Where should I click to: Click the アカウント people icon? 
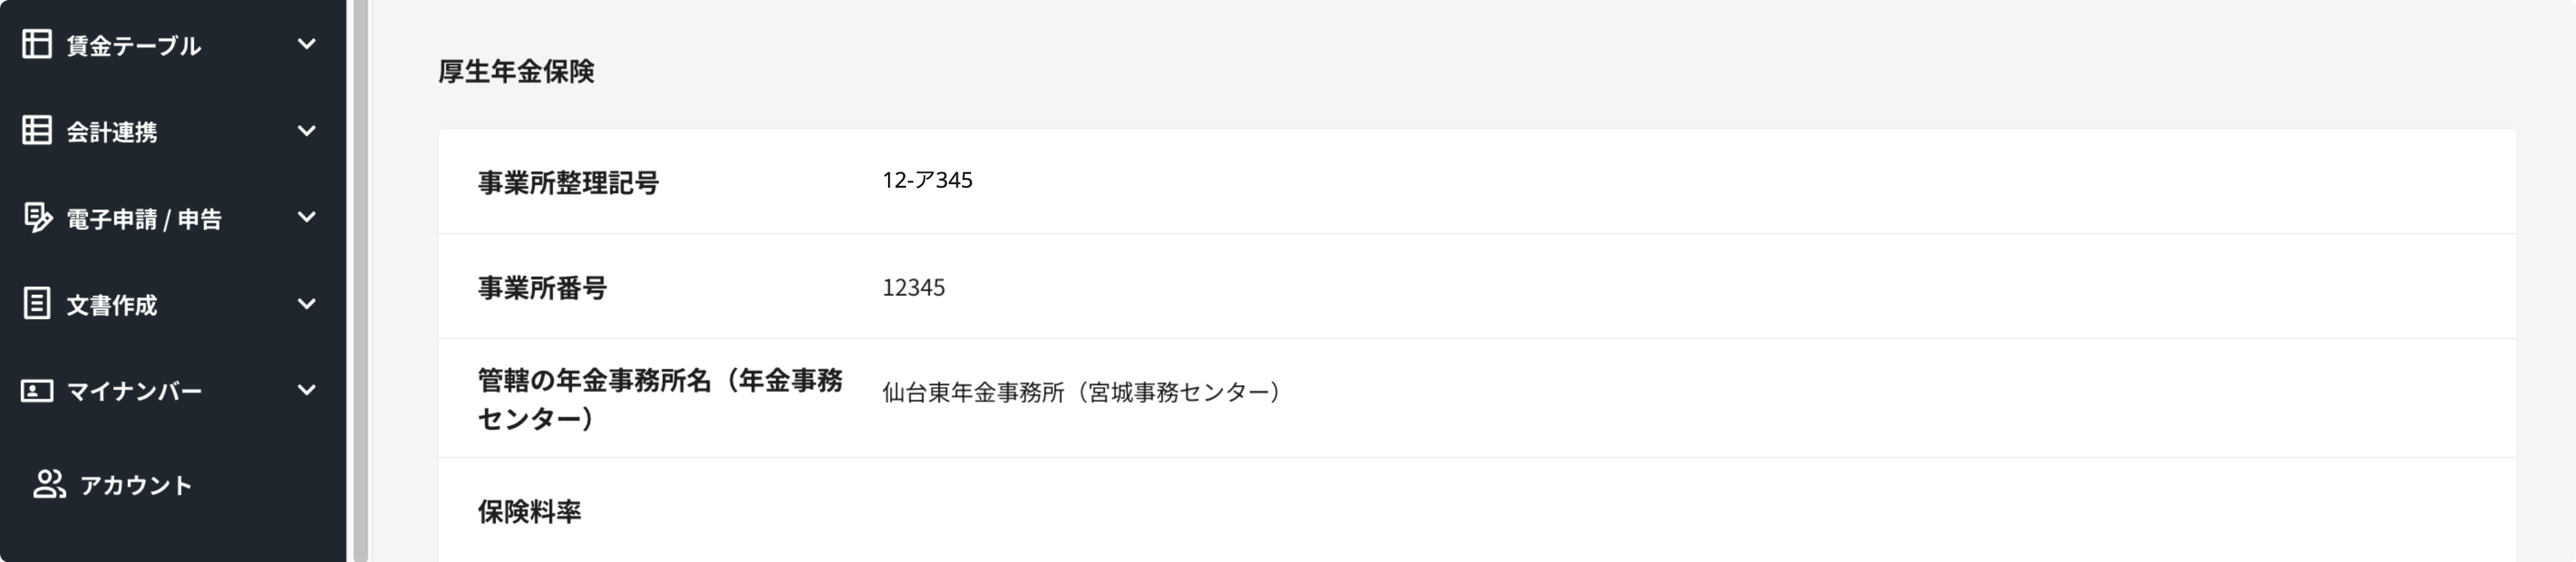pos(49,484)
